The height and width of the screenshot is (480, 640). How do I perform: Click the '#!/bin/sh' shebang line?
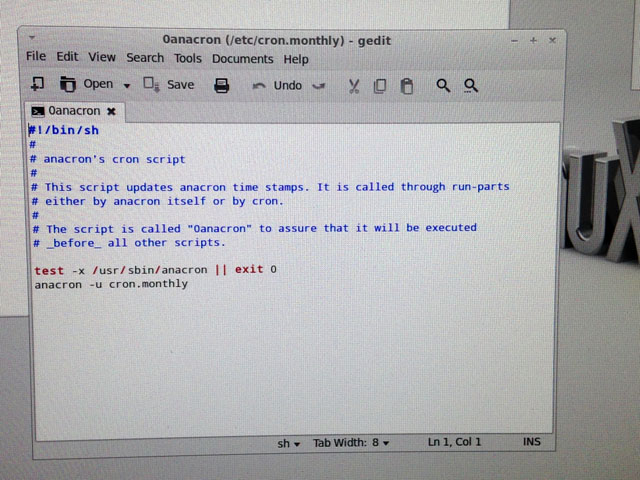coord(64,130)
